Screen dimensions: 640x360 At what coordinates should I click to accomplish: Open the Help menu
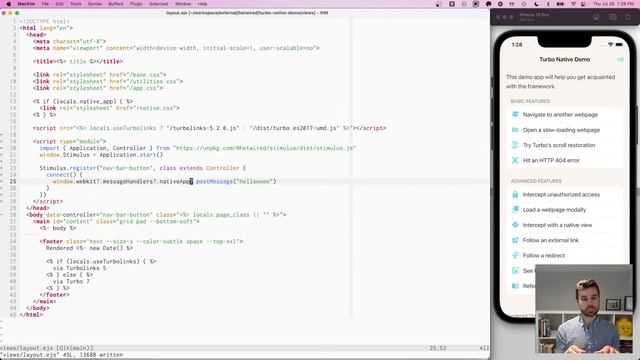[x=202, y=4]
